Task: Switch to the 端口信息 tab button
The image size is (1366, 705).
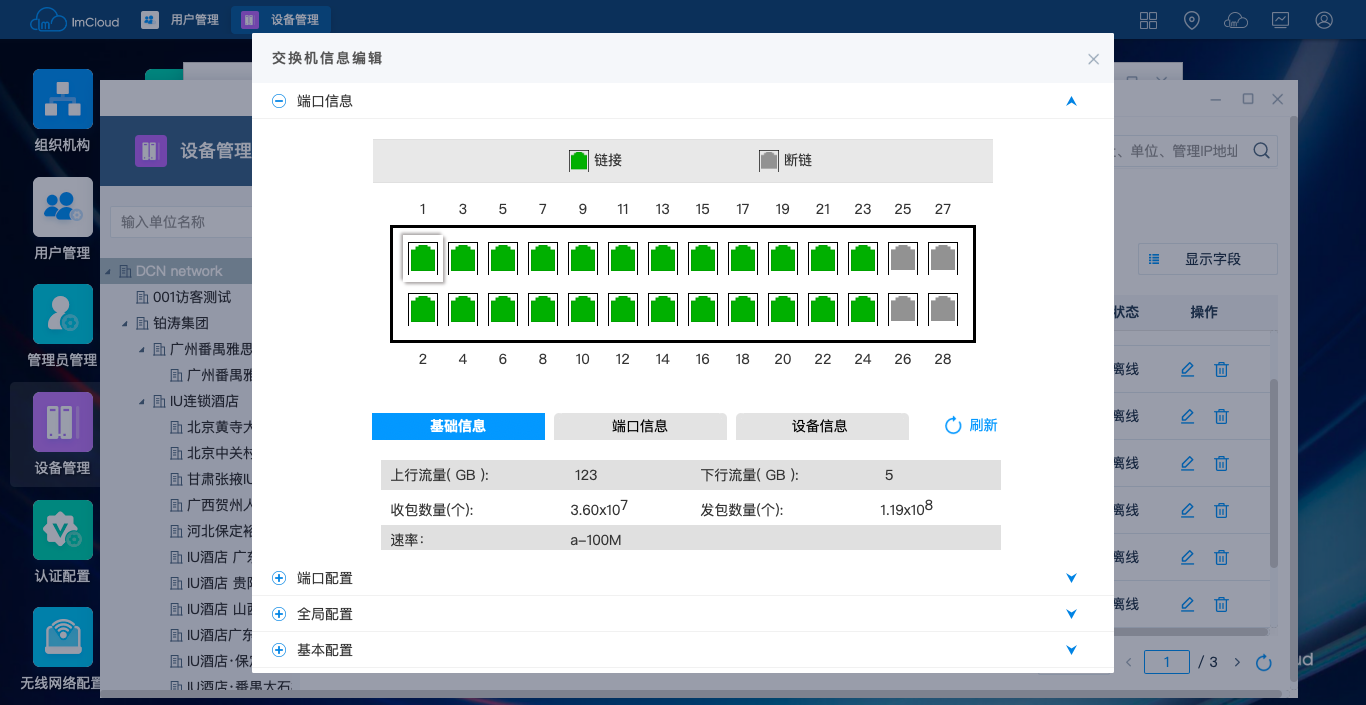Action: point(640,426)
